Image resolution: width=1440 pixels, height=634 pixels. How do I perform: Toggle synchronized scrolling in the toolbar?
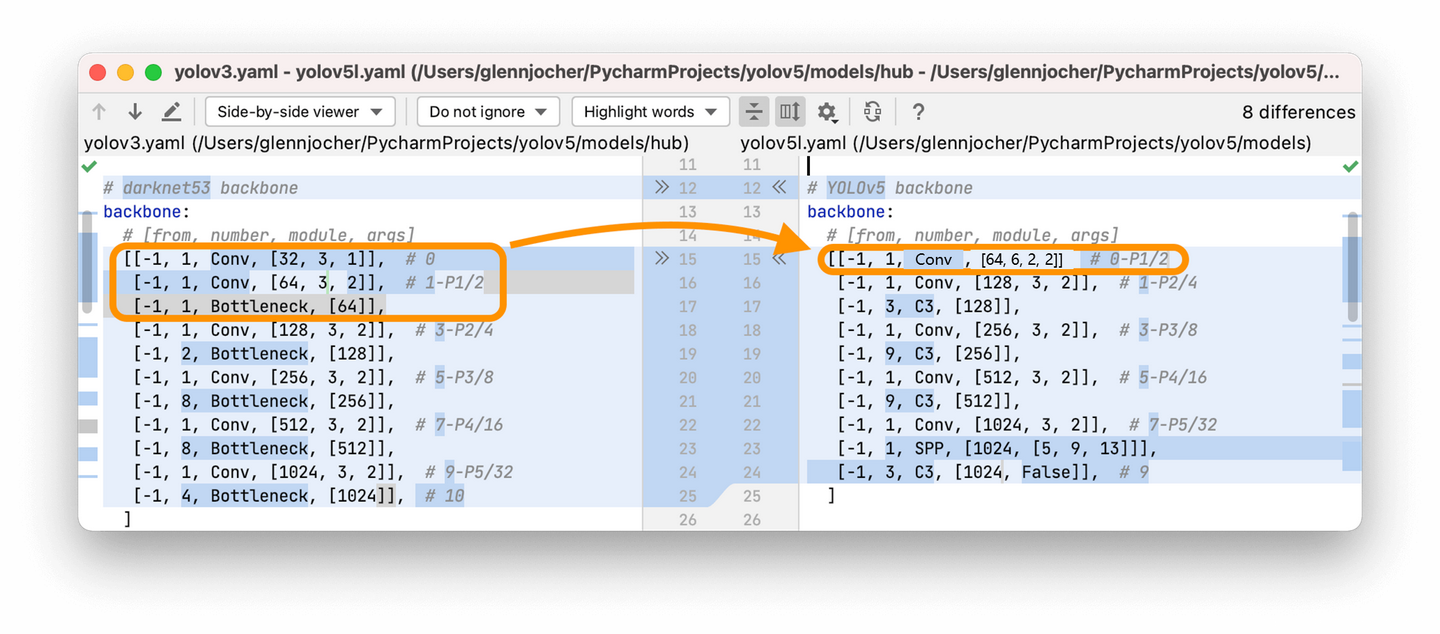click(790, 111)
